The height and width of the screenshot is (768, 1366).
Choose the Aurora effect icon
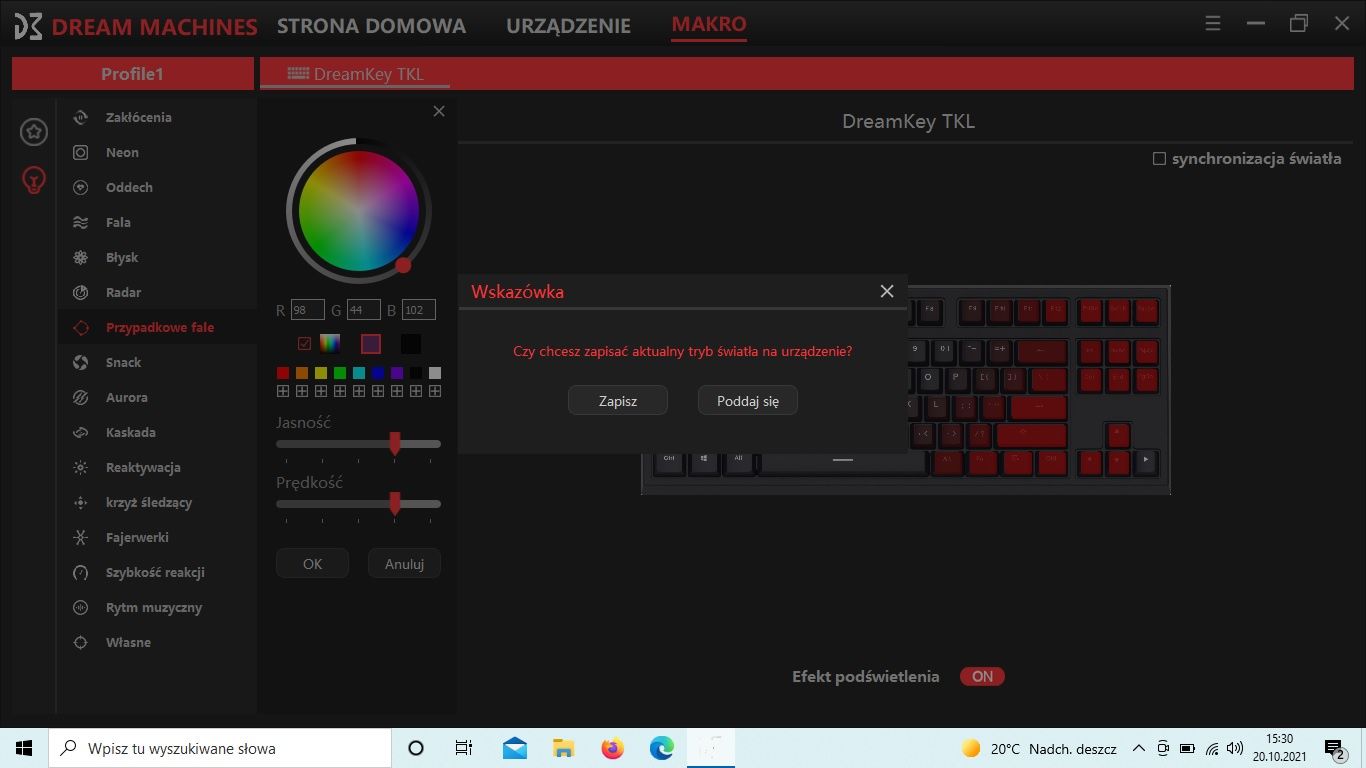click(x=81, y=397)
